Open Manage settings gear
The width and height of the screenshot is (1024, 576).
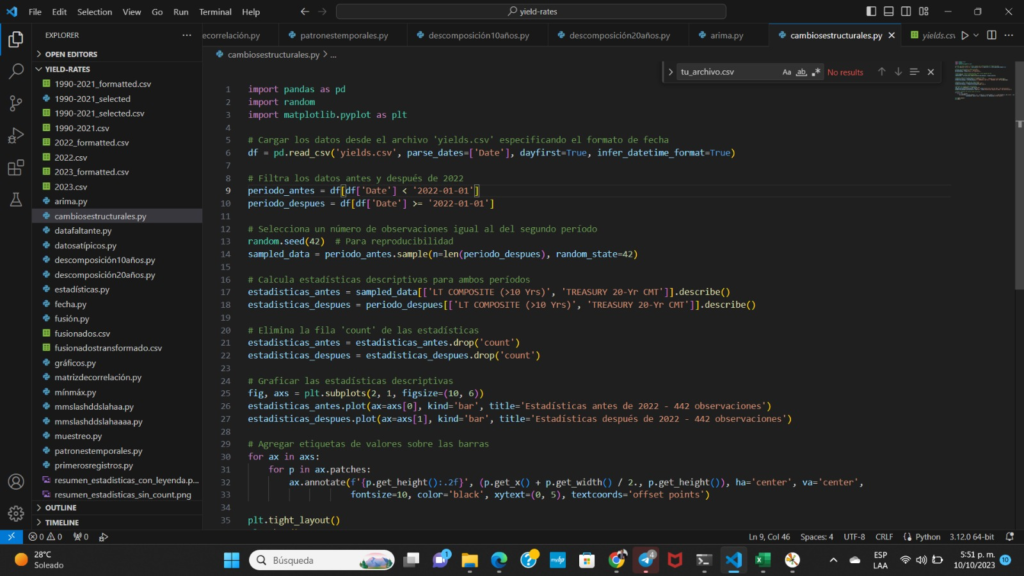point(16,513)
